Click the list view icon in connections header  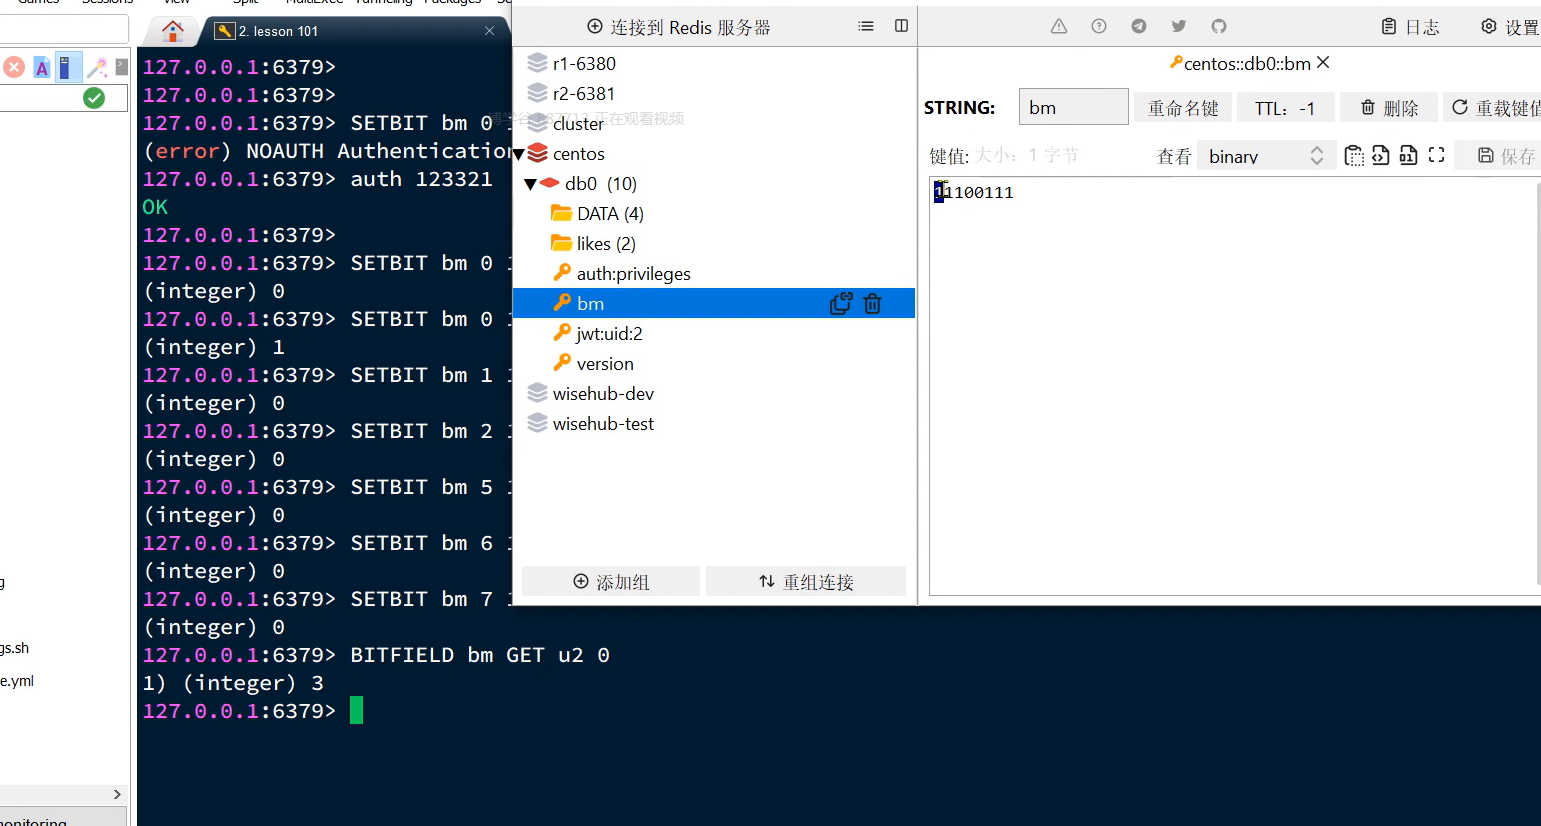(x=866, y=26)
